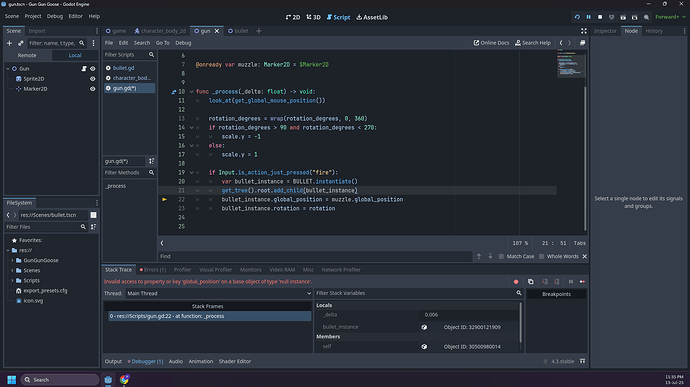Collapse the _process function fold arrow
690x387 pixels.
pyautogui.click(x=191, y=92)
